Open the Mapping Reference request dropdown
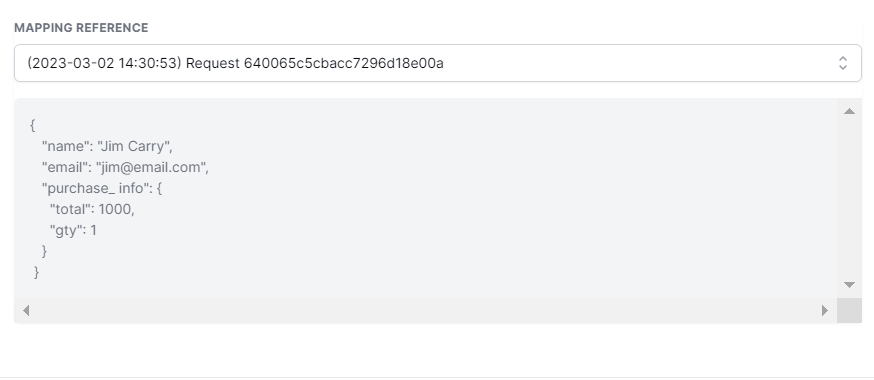The image size is (874, 380). point(438,63)
